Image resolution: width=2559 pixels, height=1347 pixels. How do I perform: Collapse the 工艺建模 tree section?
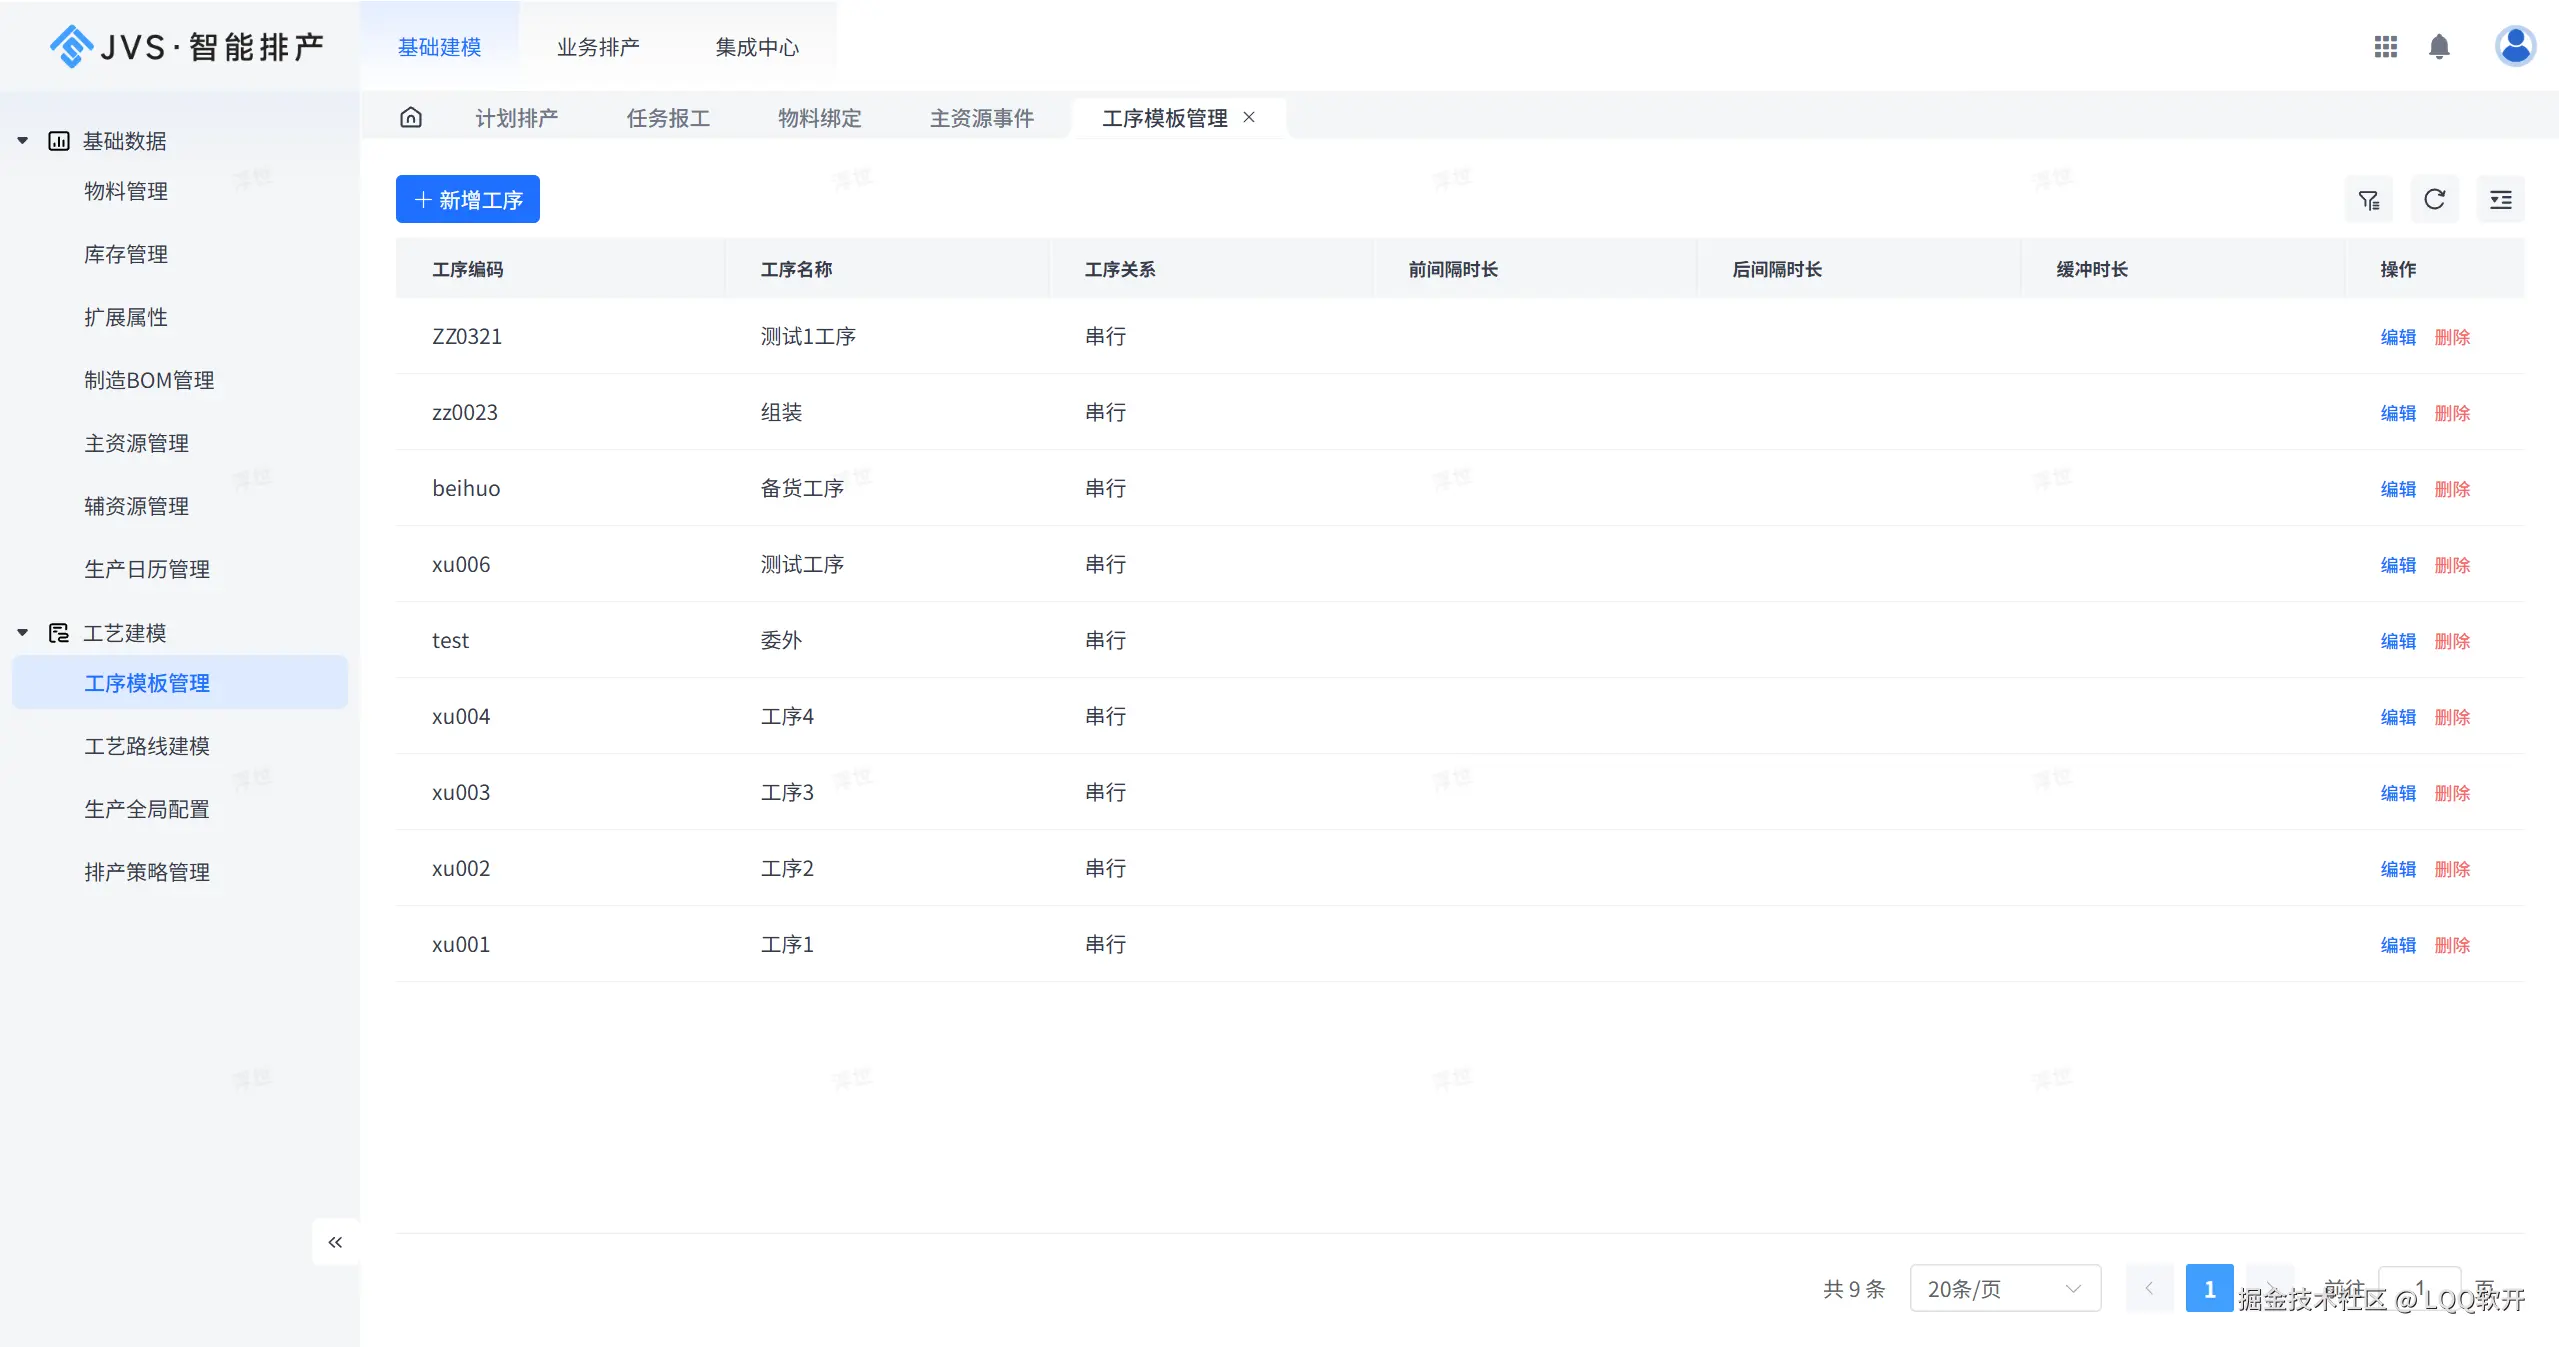[23, 633]
